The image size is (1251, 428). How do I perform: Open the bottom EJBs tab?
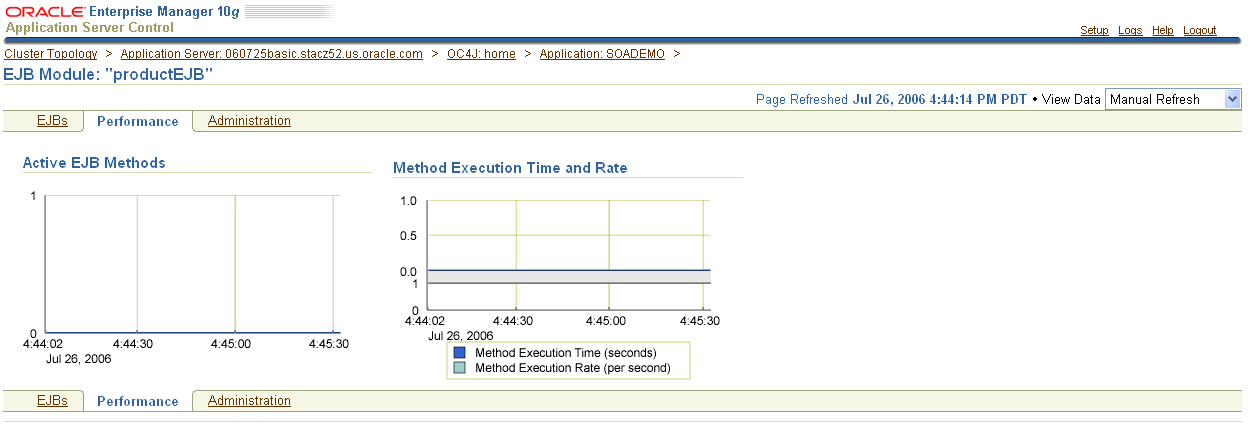(x=52, y=401)
